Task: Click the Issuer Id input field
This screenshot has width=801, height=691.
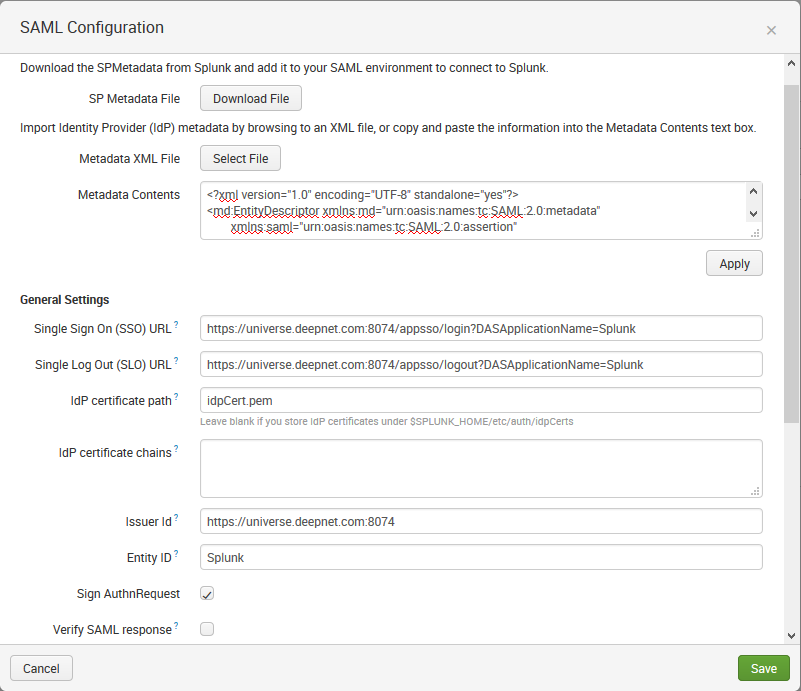Action: (x=480, y=521)
